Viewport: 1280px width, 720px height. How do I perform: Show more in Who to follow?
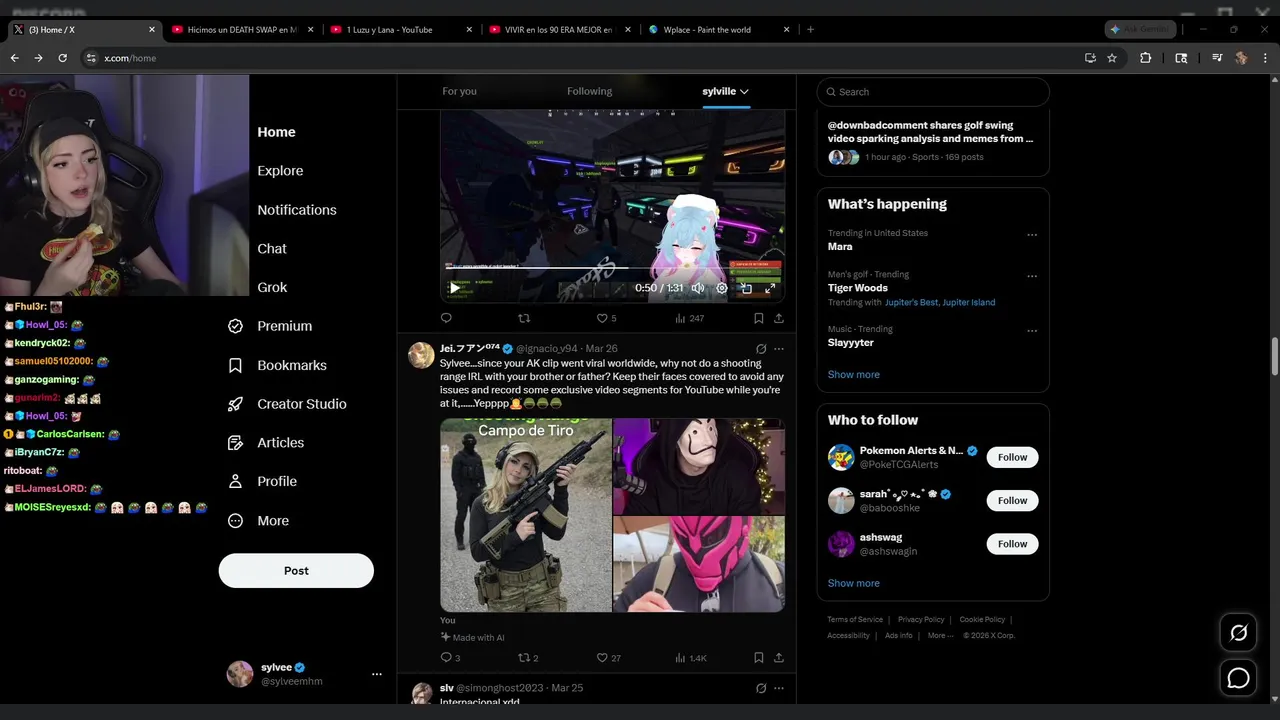point(854,583)
